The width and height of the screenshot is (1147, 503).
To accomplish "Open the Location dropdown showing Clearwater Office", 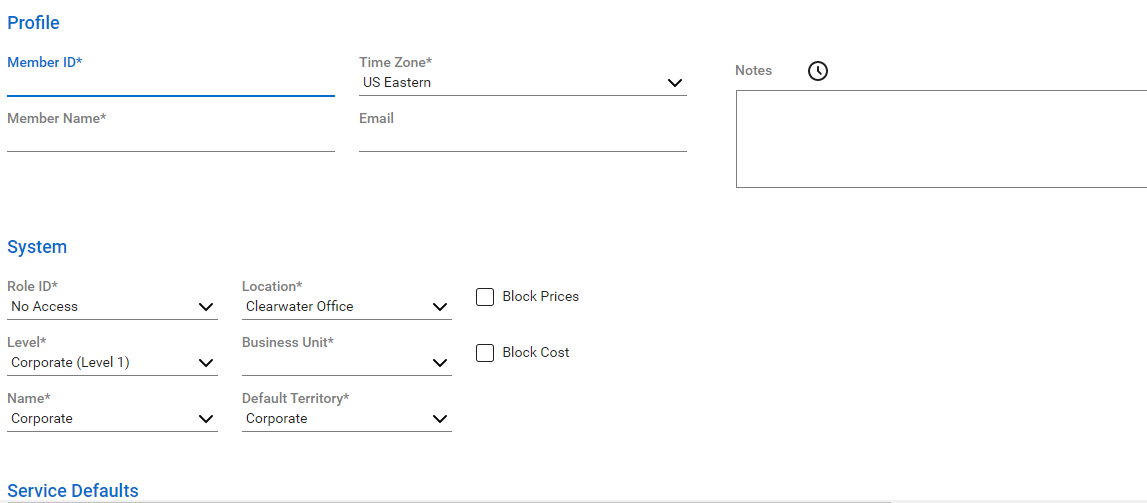I will pos(346,307).
